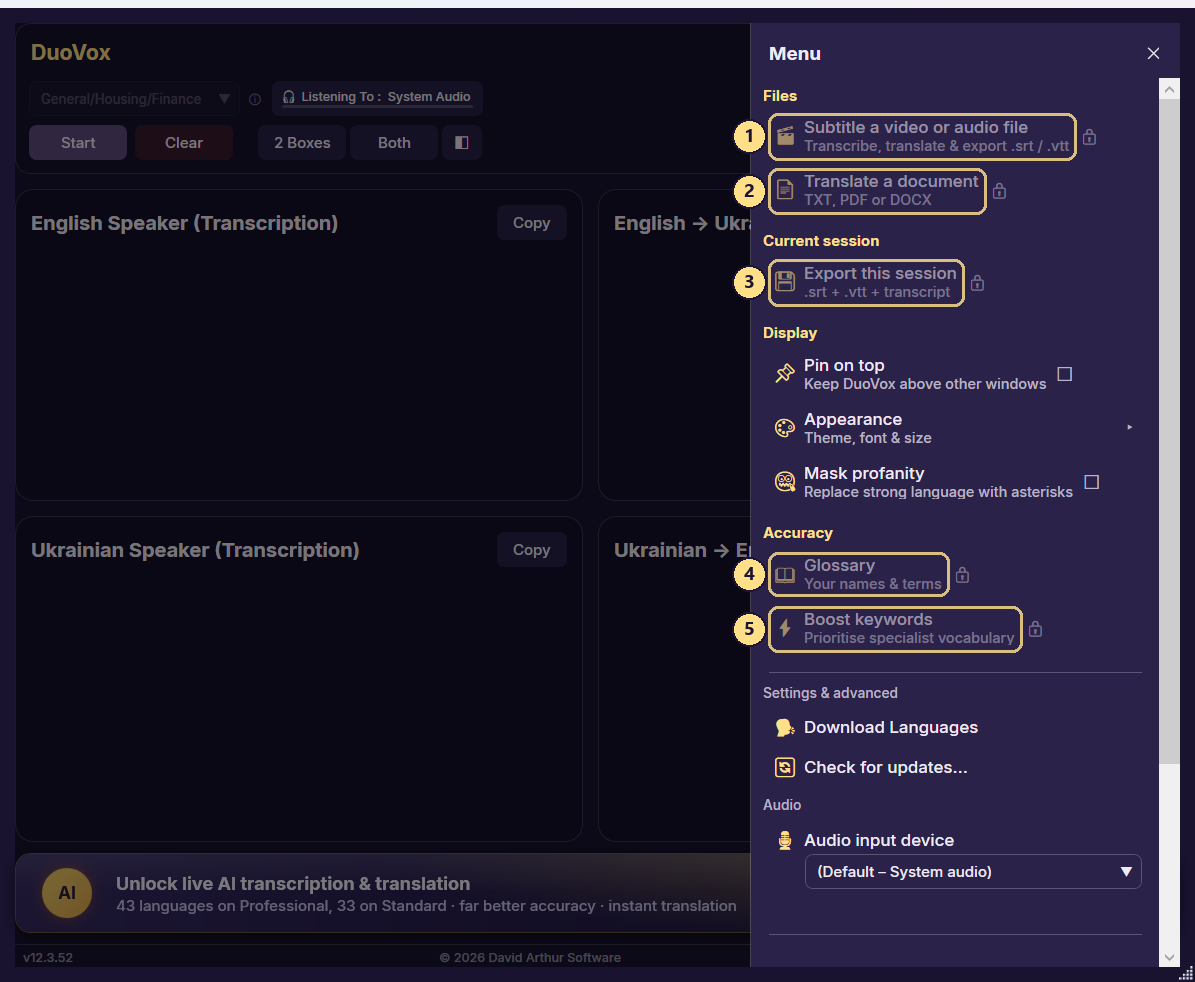Tick the Mask profanity checkbox
This screenshot has width=1195, height=982.
tap(1091, 482)
